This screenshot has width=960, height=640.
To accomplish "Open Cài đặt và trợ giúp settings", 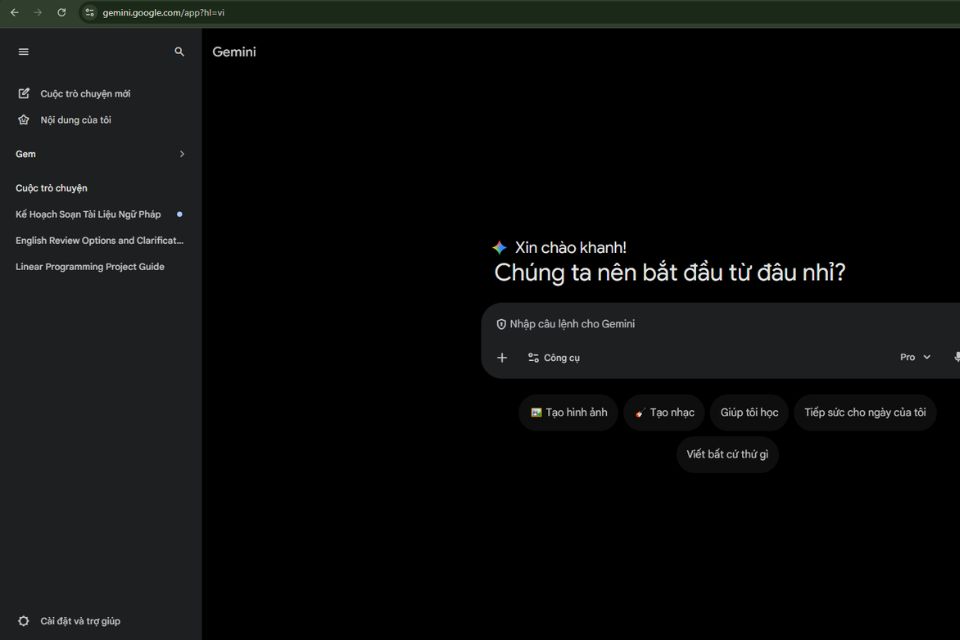I will point(80,621).
